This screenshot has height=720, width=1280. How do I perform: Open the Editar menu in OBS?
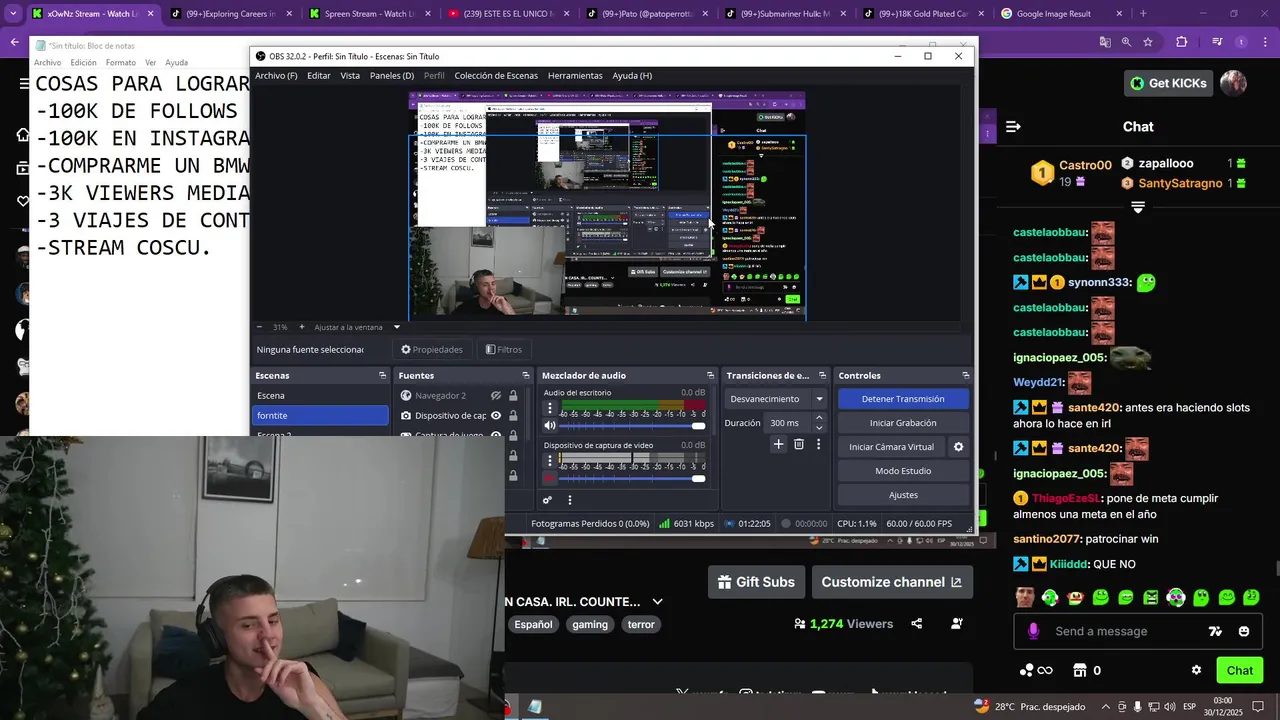point(319,76)
